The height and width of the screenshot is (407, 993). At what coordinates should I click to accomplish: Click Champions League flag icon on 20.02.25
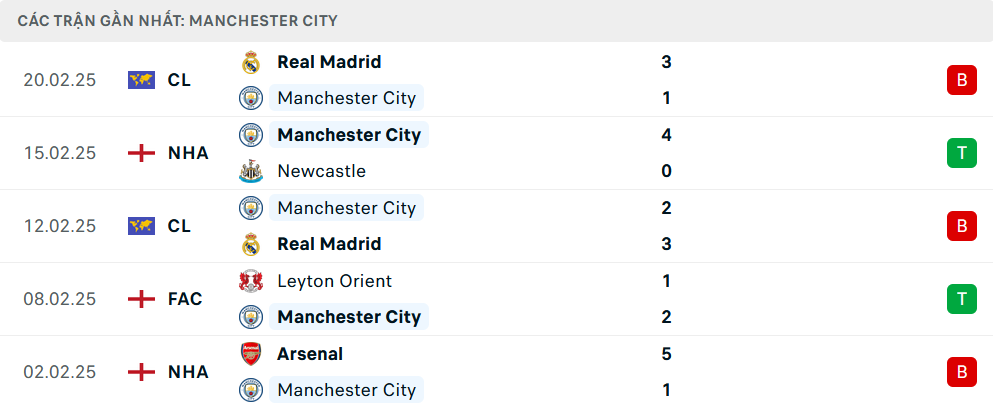click(x=142, y=80)
